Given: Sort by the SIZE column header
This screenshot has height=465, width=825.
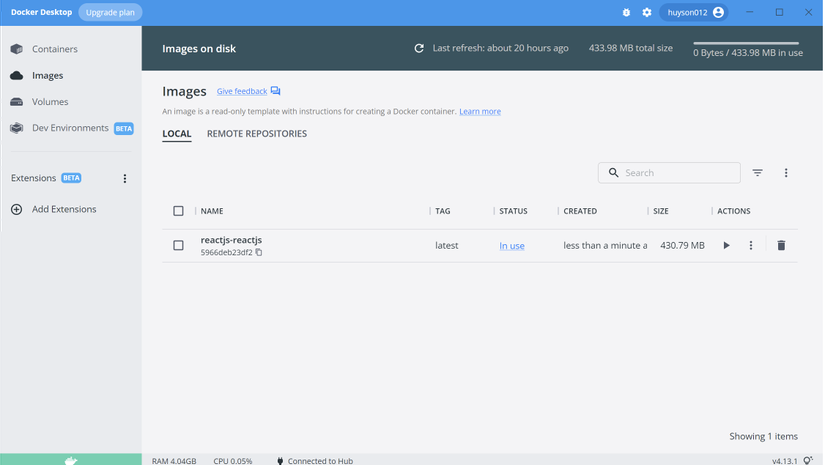Looking at the screenshot, I should tap(661, 211).
